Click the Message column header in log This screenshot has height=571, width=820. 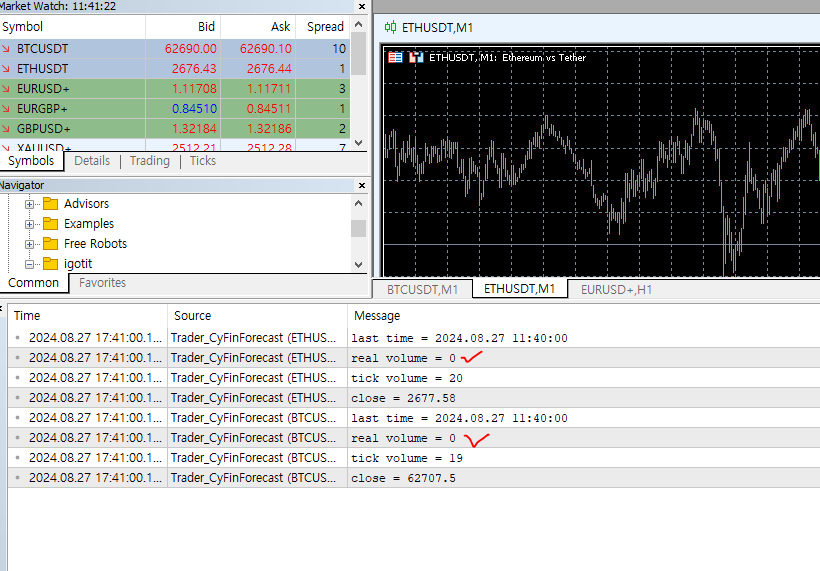(584, 316)
